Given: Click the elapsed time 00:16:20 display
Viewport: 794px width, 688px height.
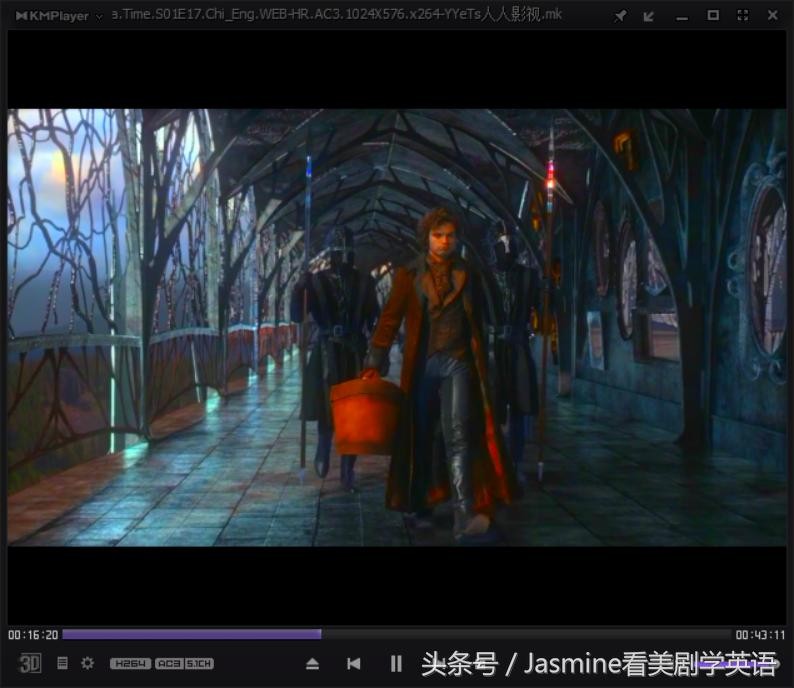Looking at the screenshot, I should [33, 635].
